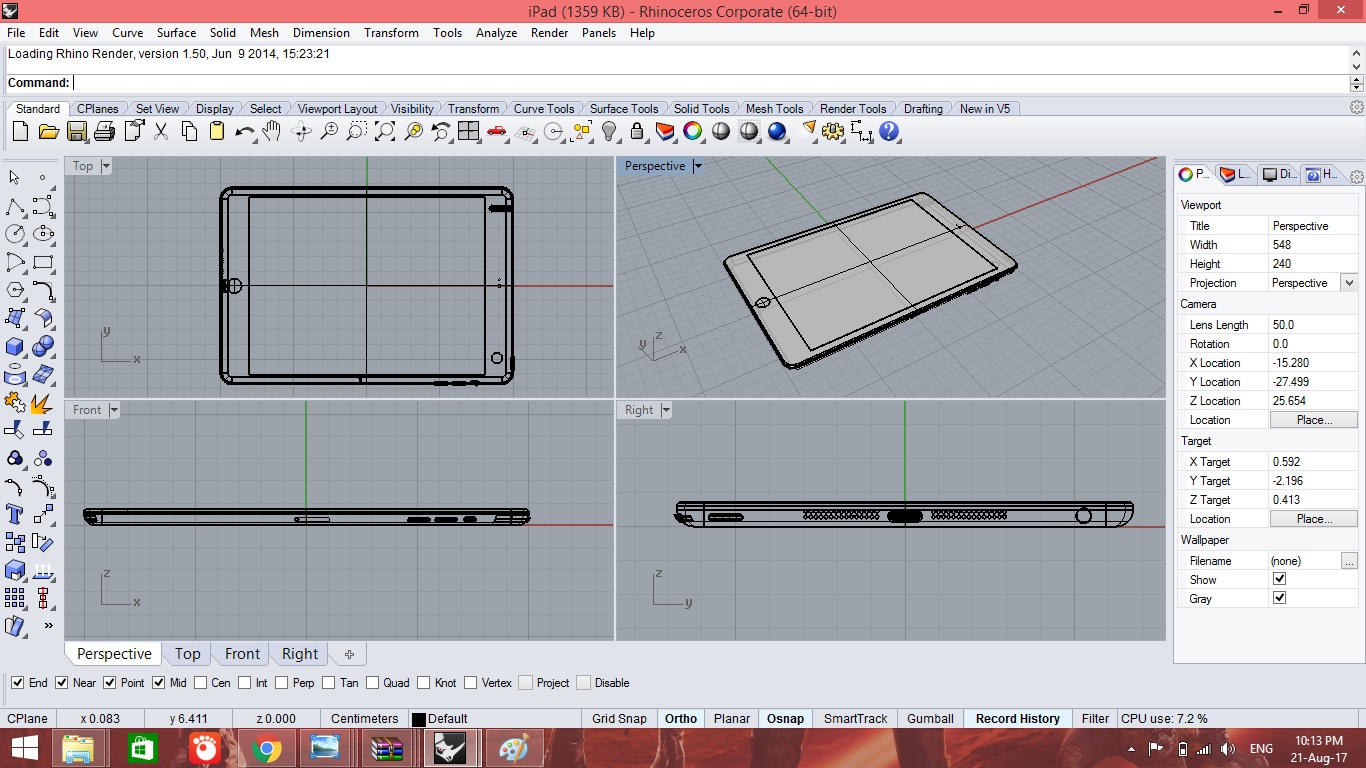Enable the Cen osnap checkbox
Viewport: 1366px width, 768px height.
[200, 683]
